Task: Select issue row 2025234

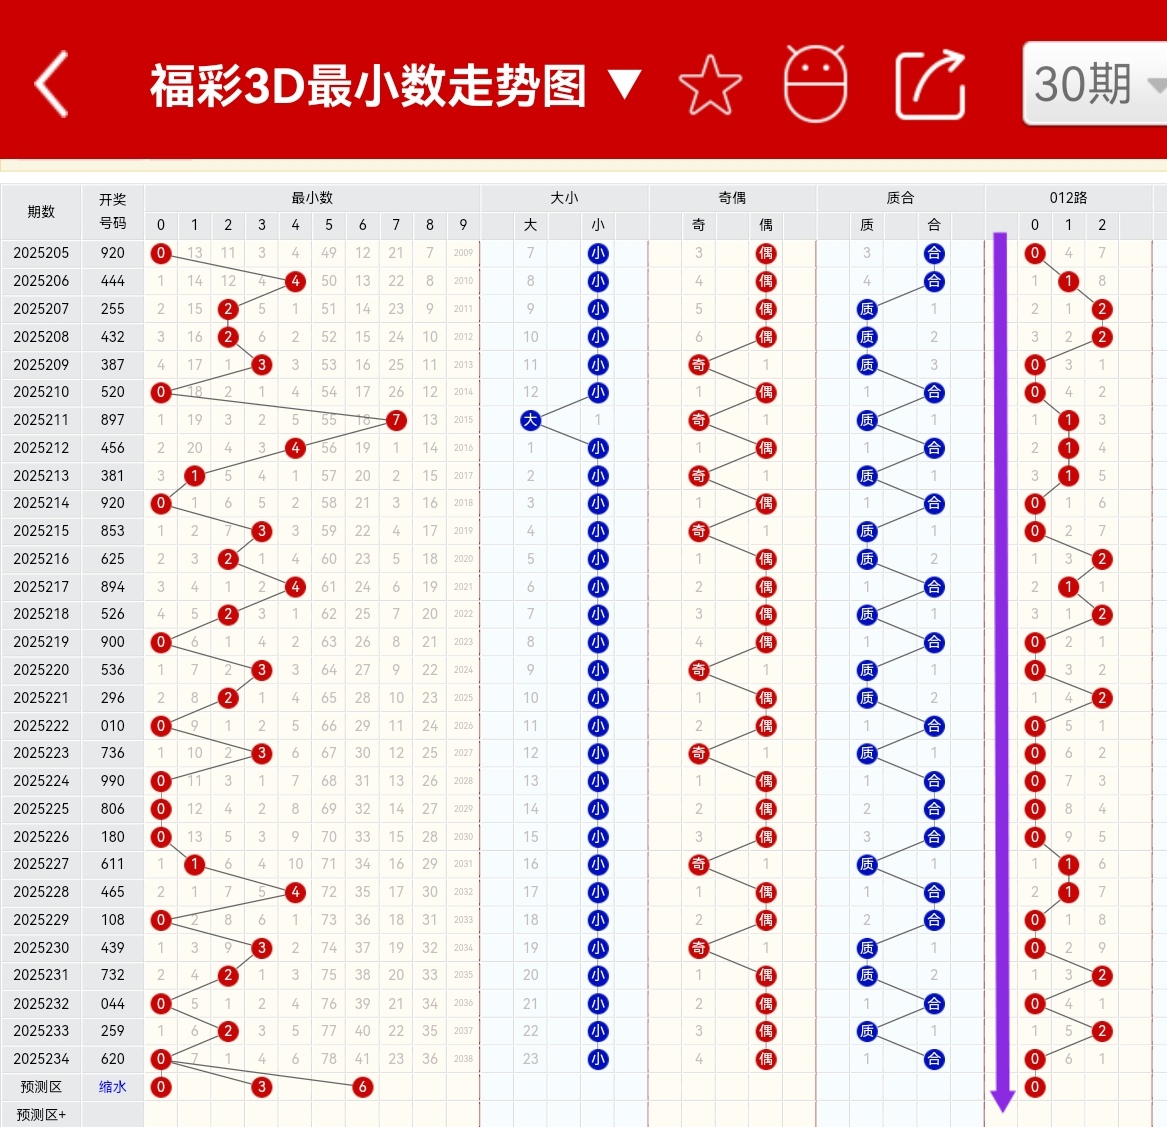Action: click(x=41, y=1059)
